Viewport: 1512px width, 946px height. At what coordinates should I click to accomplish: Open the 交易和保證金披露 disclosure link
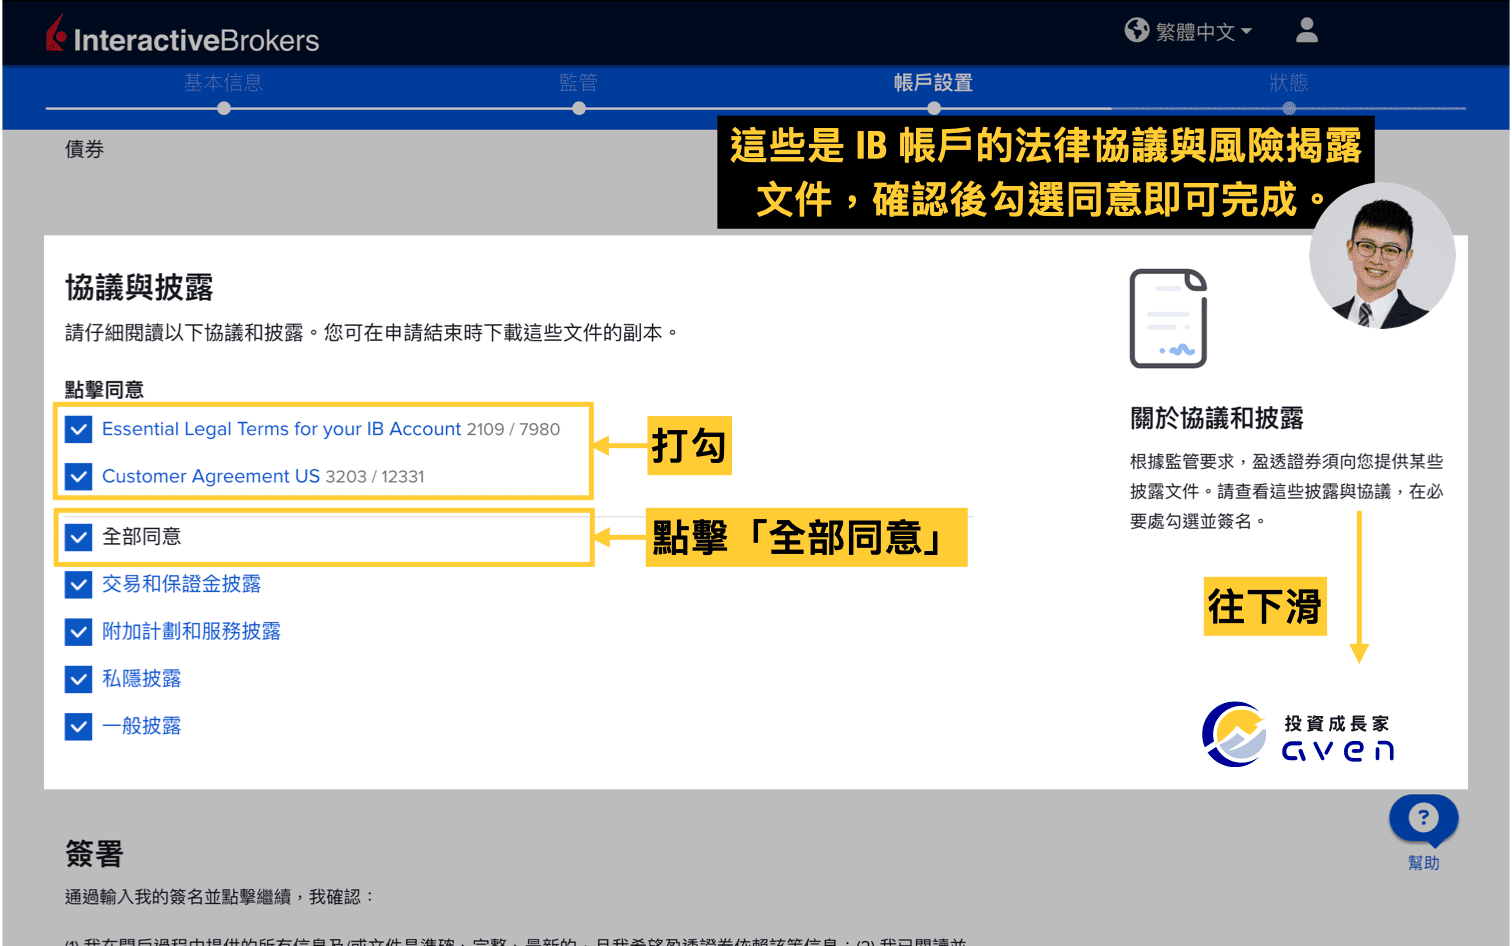tap(182, 584)
